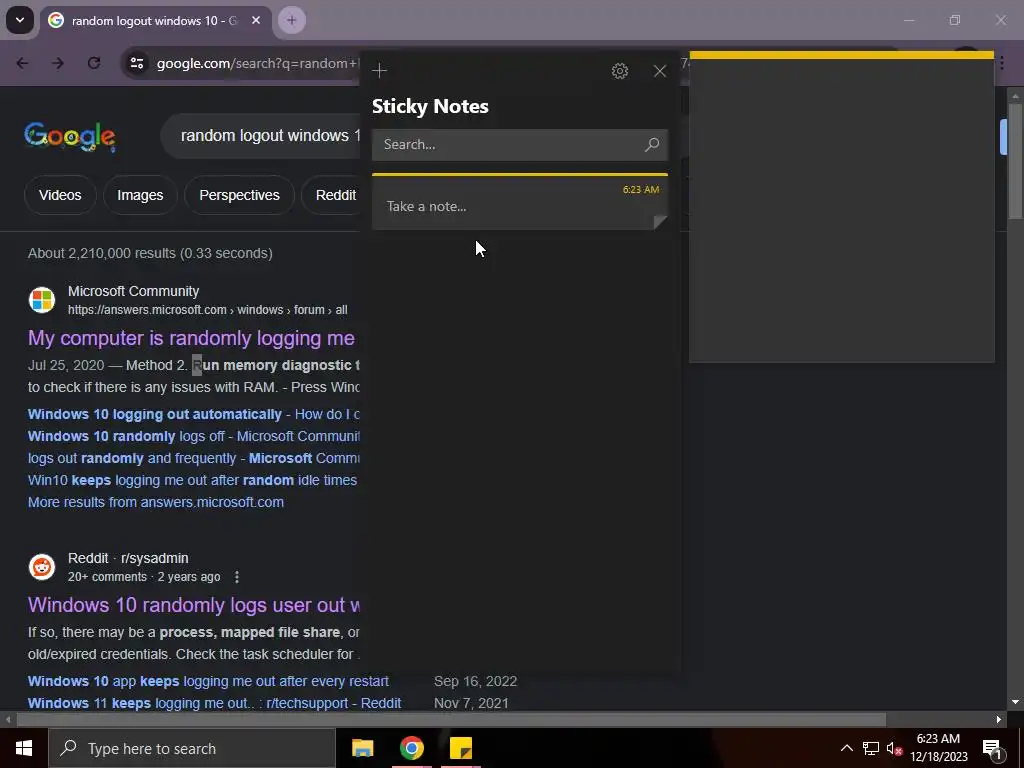The height and width of the screenshot is (768, 1024).
Task: Open File Explorer from taskbar
Action: pyautogui.click(x=362, y=748)
